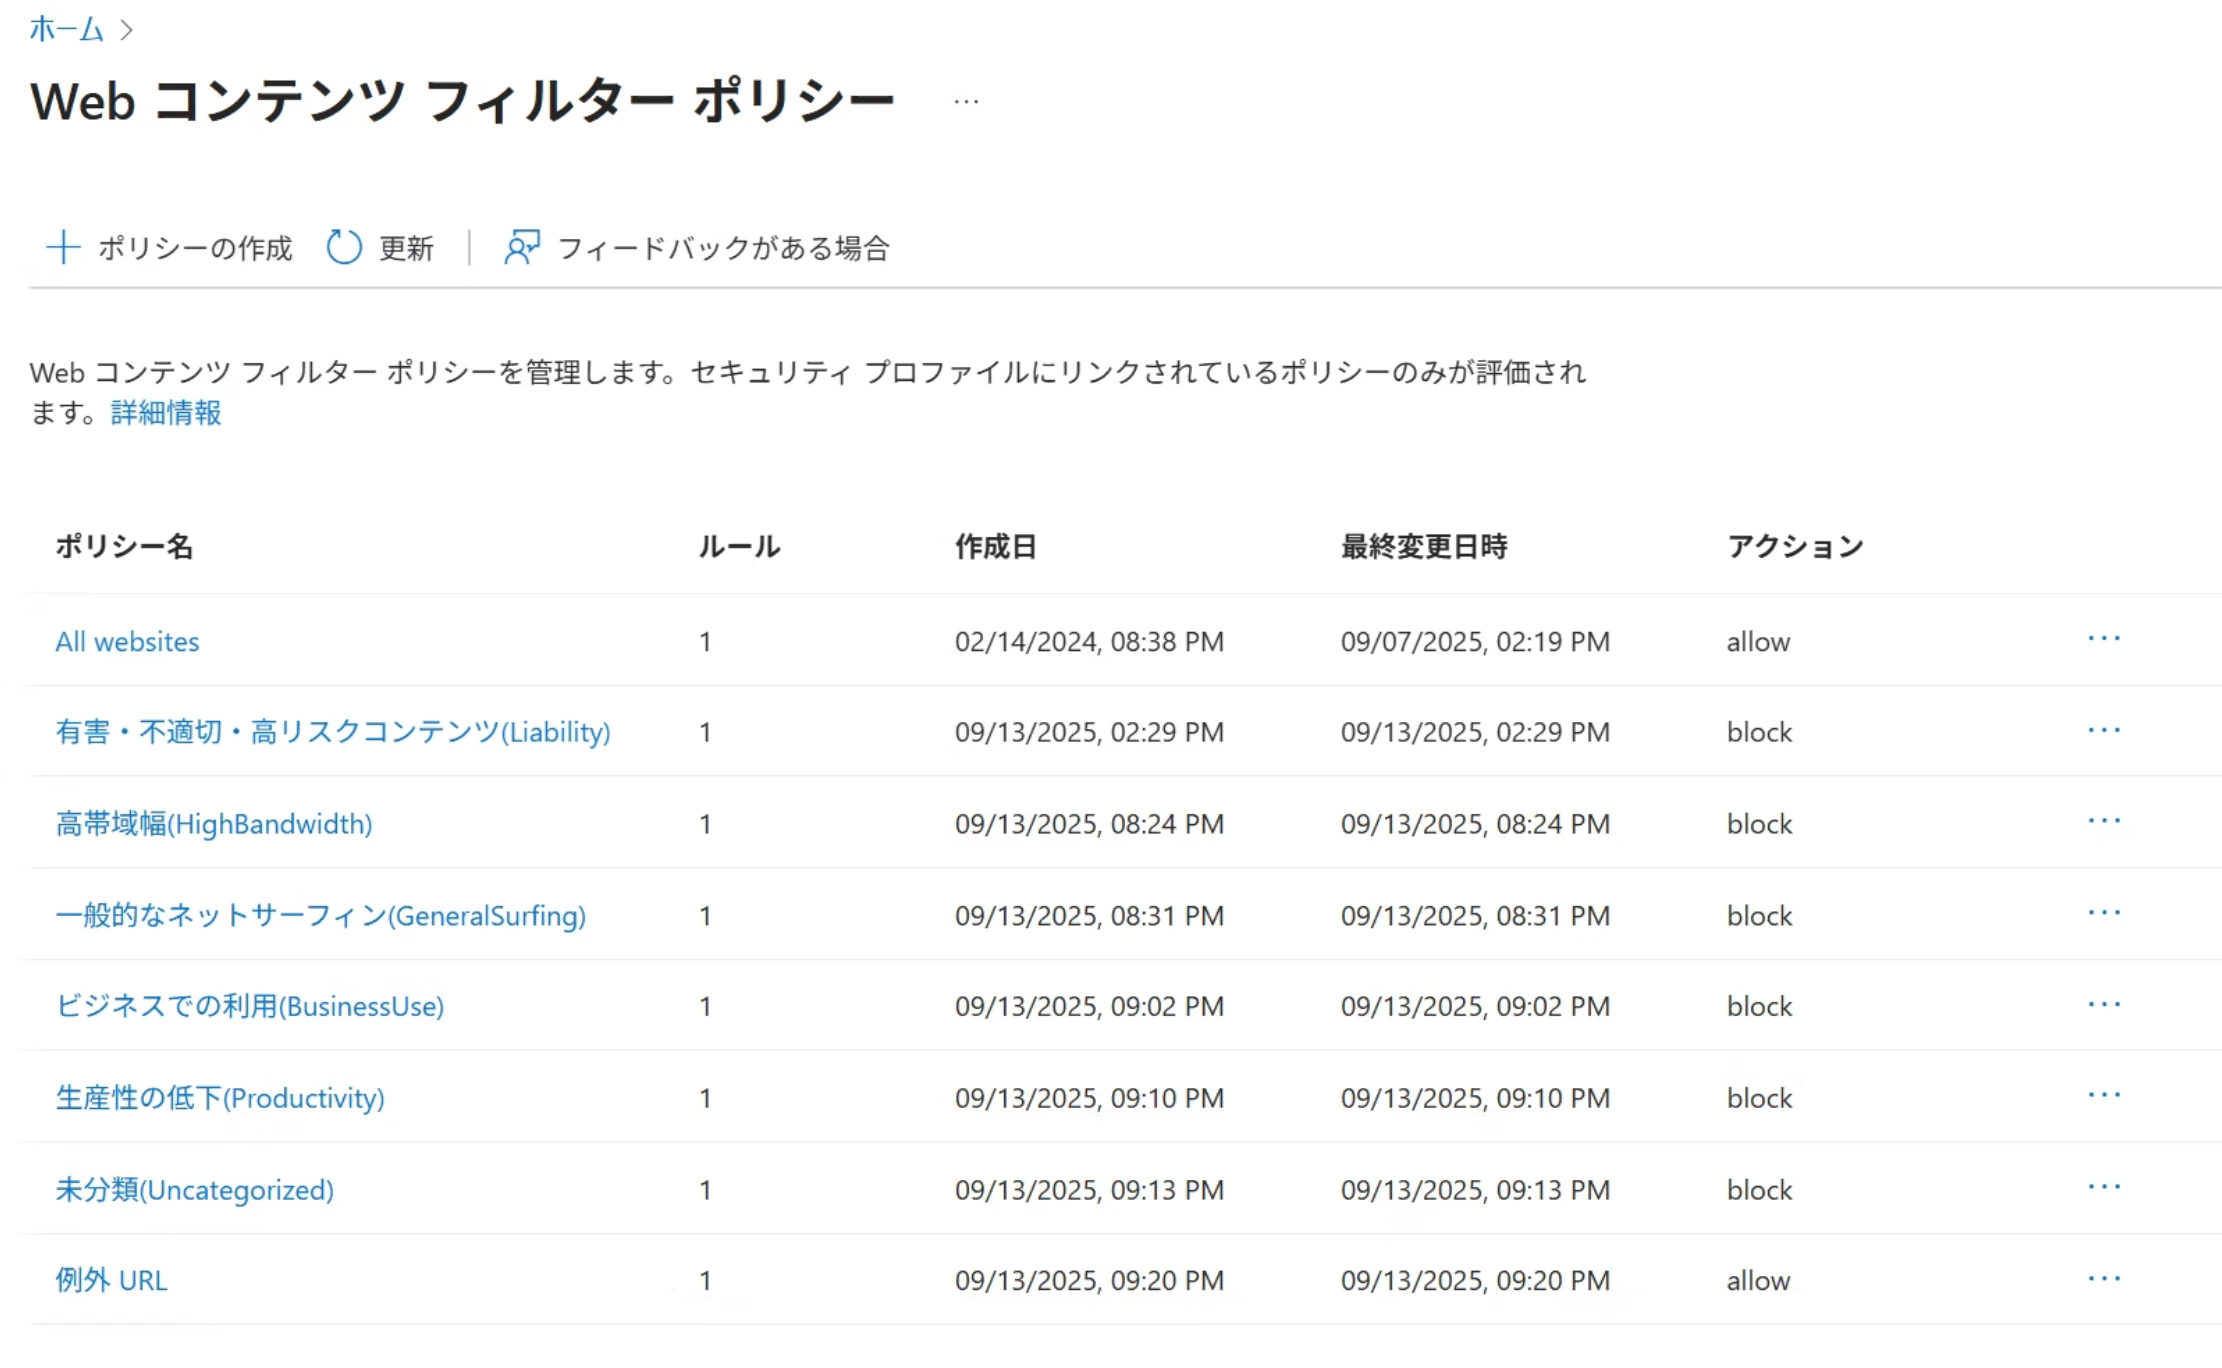Open more options for the GeneralSurfing policy row
The width and height of the screenshot is (2222, 1368).
(2104, 914)
